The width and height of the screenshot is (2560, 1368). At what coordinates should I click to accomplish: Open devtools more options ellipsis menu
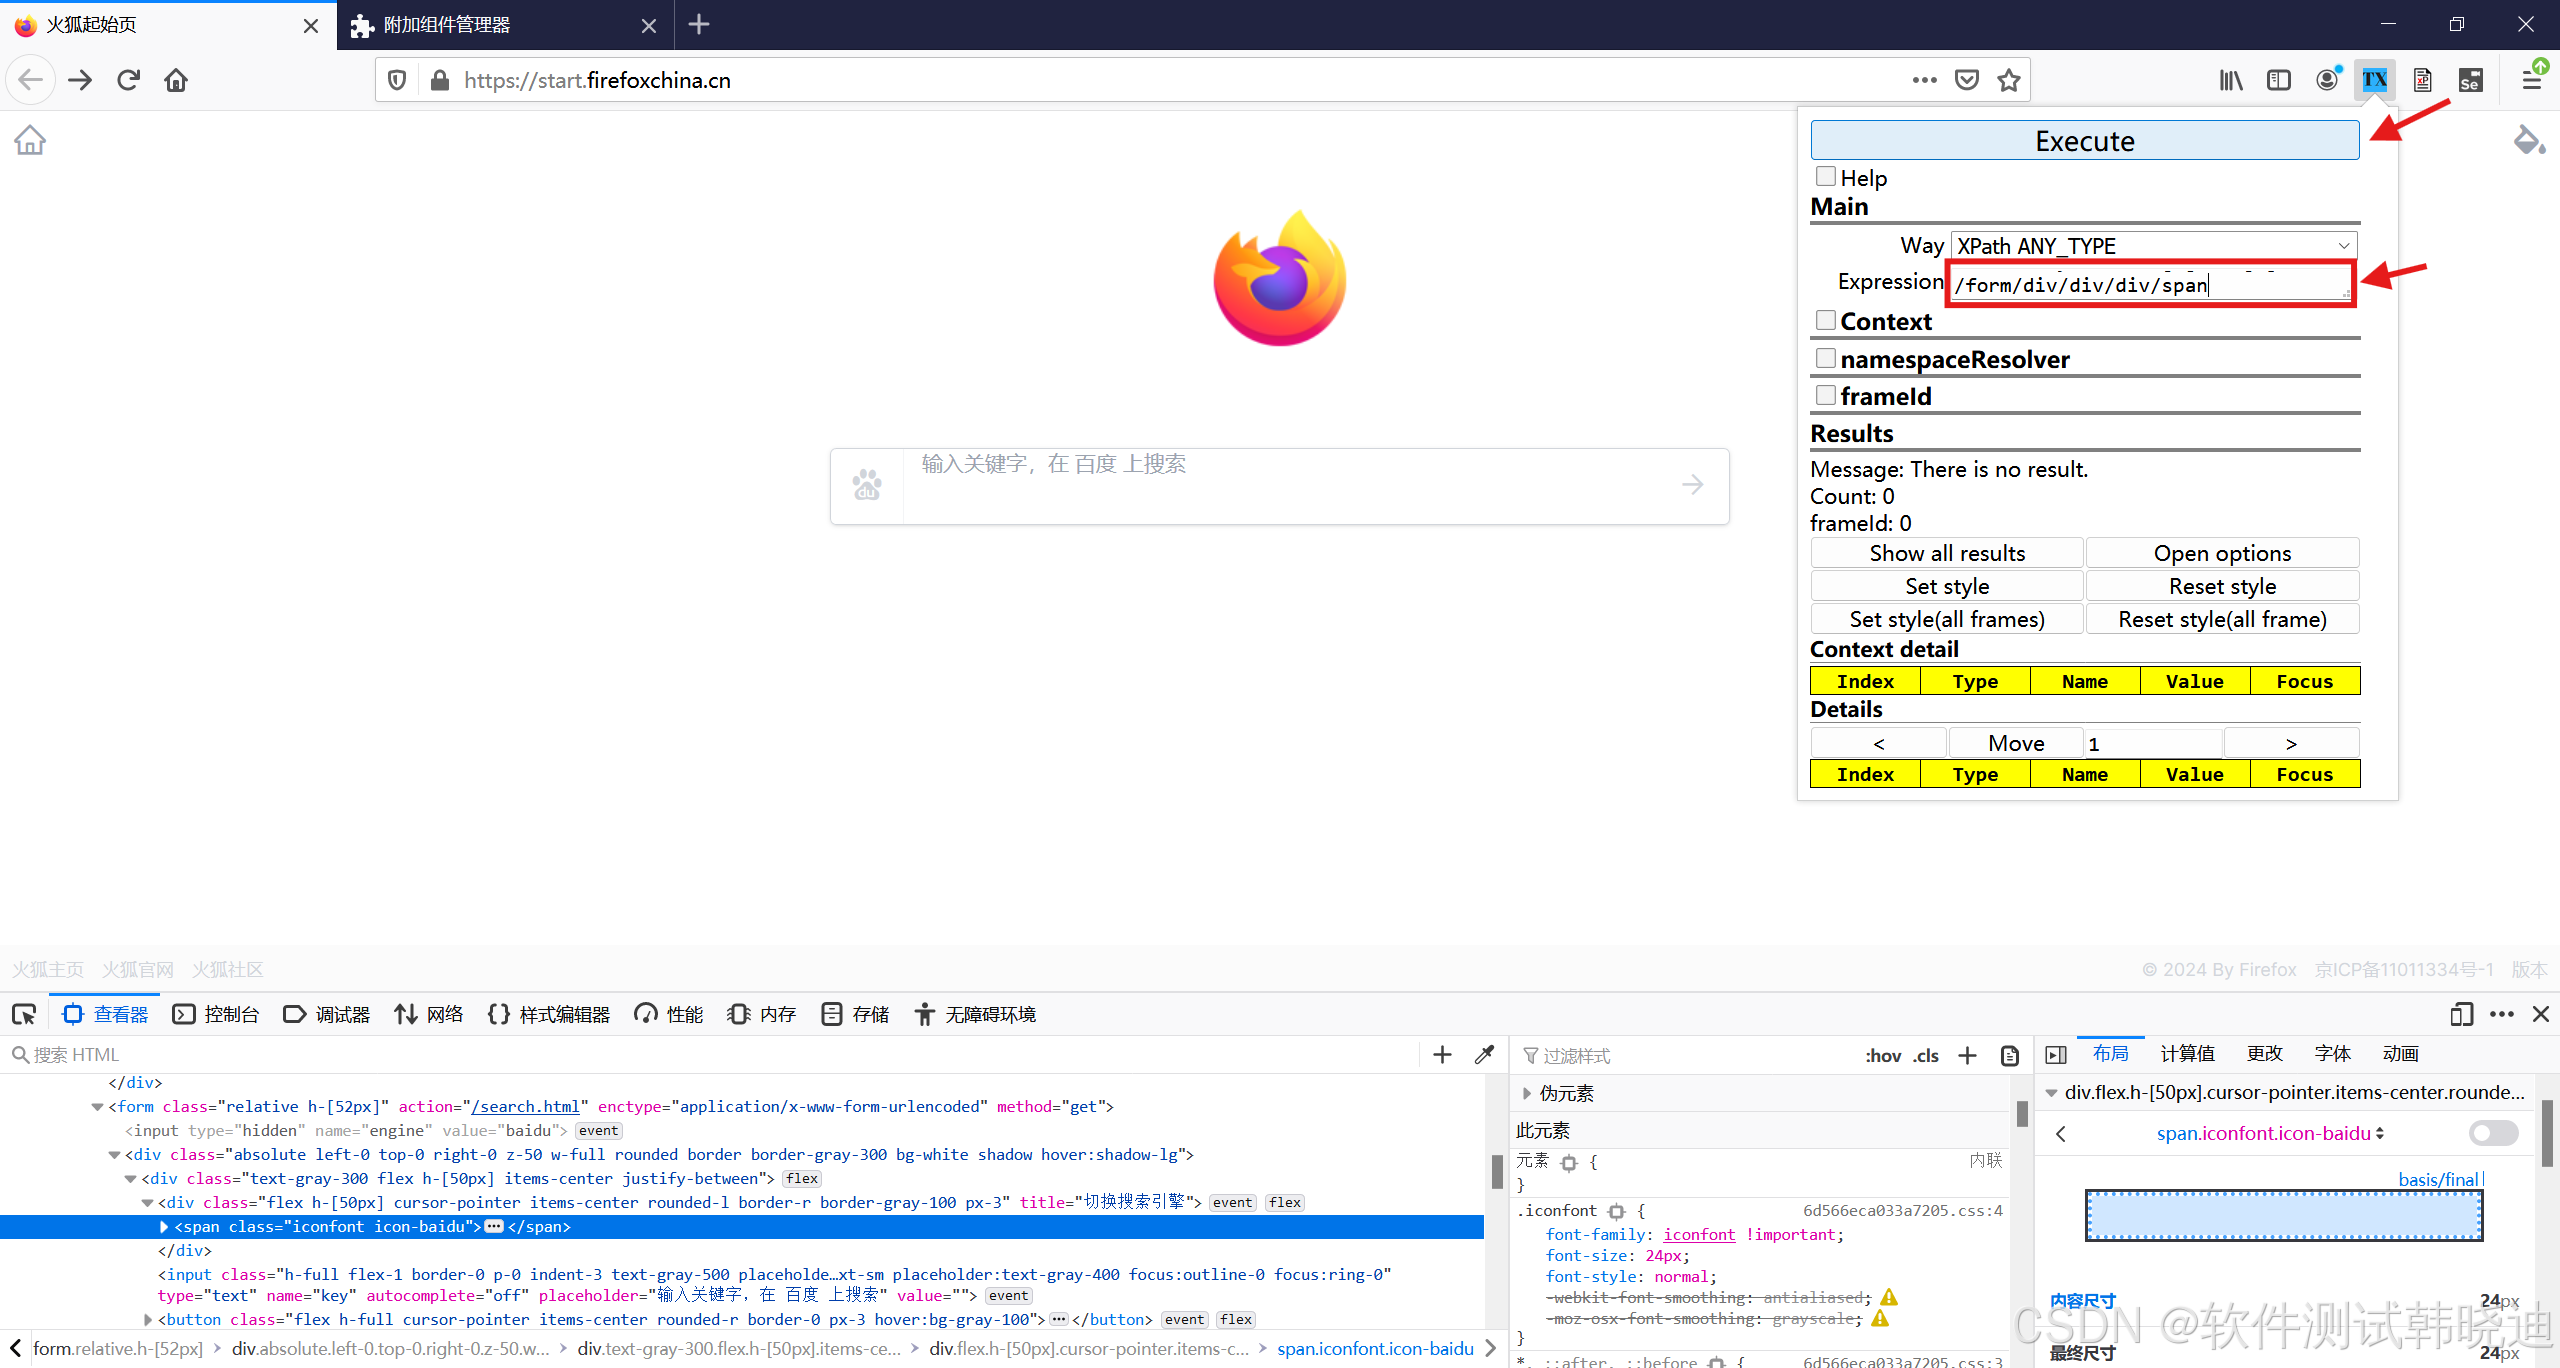2502,1014
